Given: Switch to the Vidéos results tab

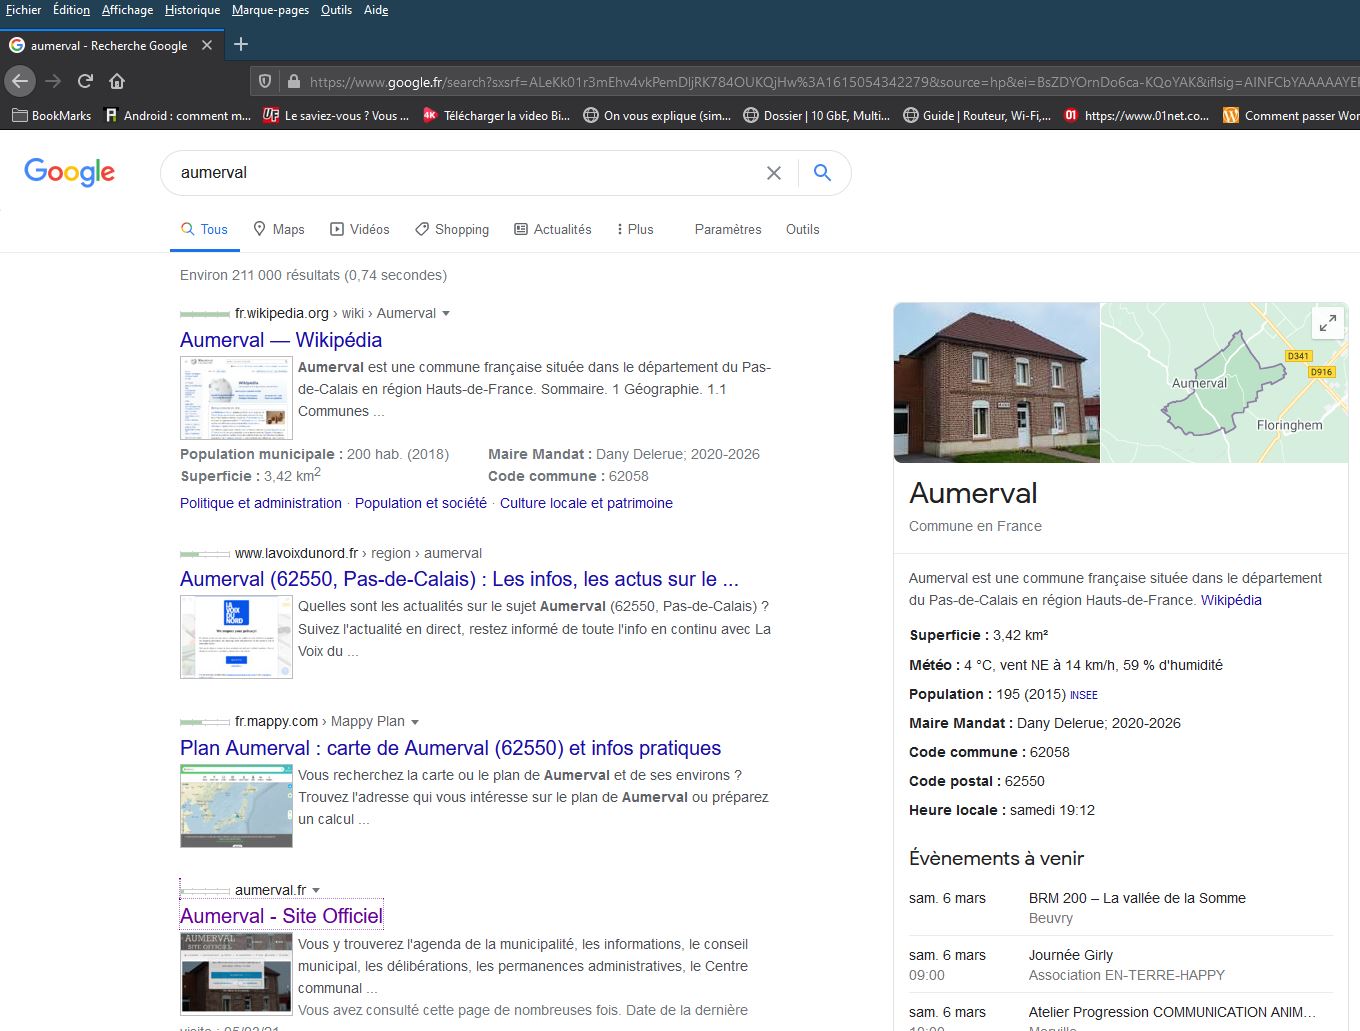Looking at the screenshot, I should click(360, 229).
